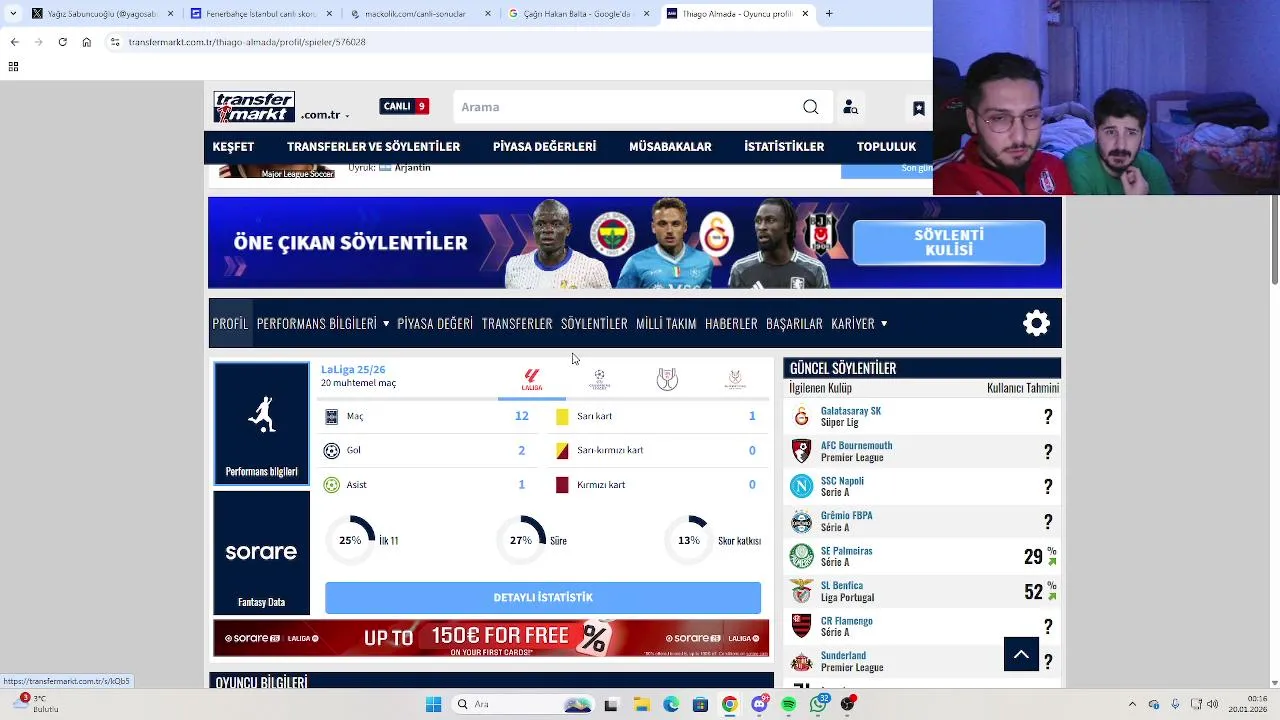Open the Transfermarkt logo home link
1280x720 pixels.
coord(254,107)
